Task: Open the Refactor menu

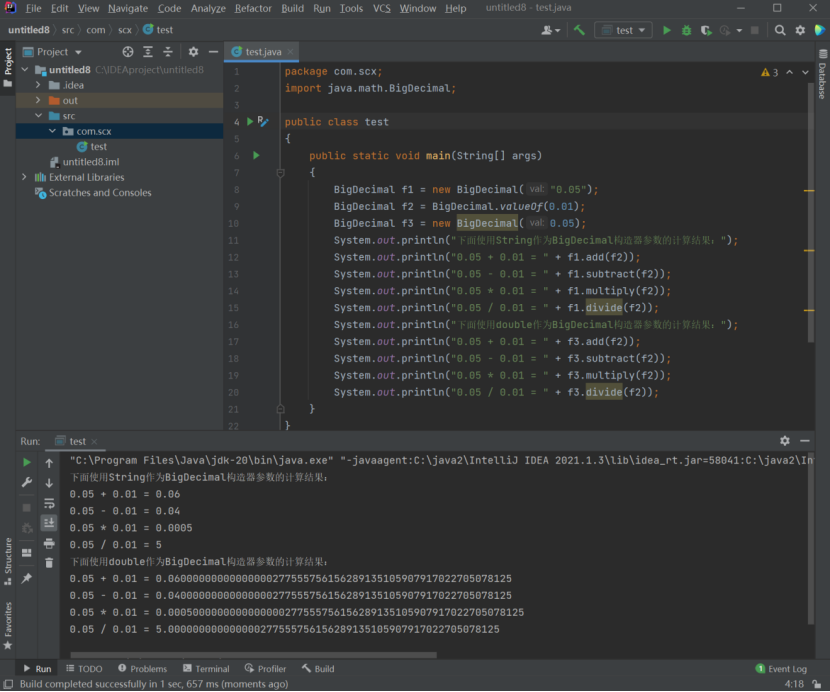Action: 253,8
